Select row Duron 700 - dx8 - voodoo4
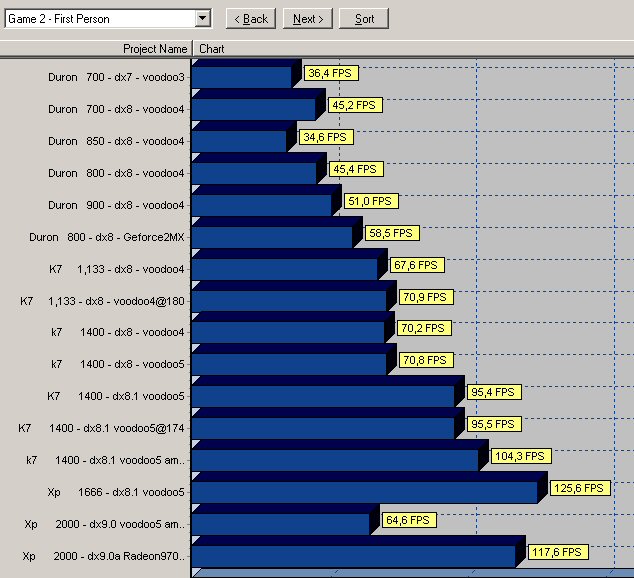The height and width of the screenshot is (578, 634). [x=116, y=109]
